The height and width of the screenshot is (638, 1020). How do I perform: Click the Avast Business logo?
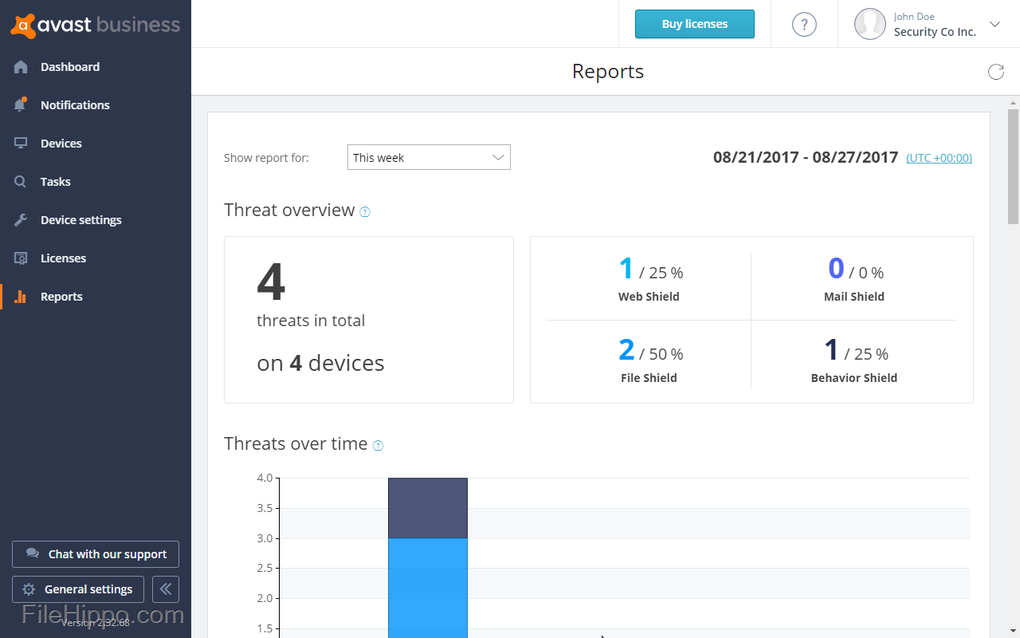click(x=96, y=25)
